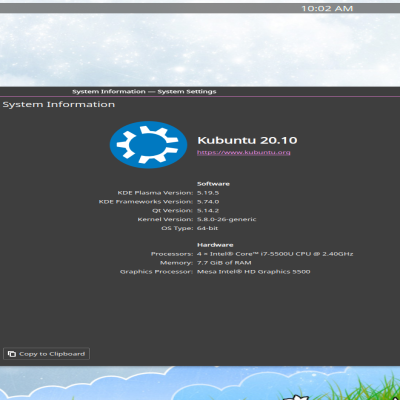Click the Copy to Clipboard button
The width and height of the screenshot is (400, 400).
pyautogui.click(x=46, y=354)
